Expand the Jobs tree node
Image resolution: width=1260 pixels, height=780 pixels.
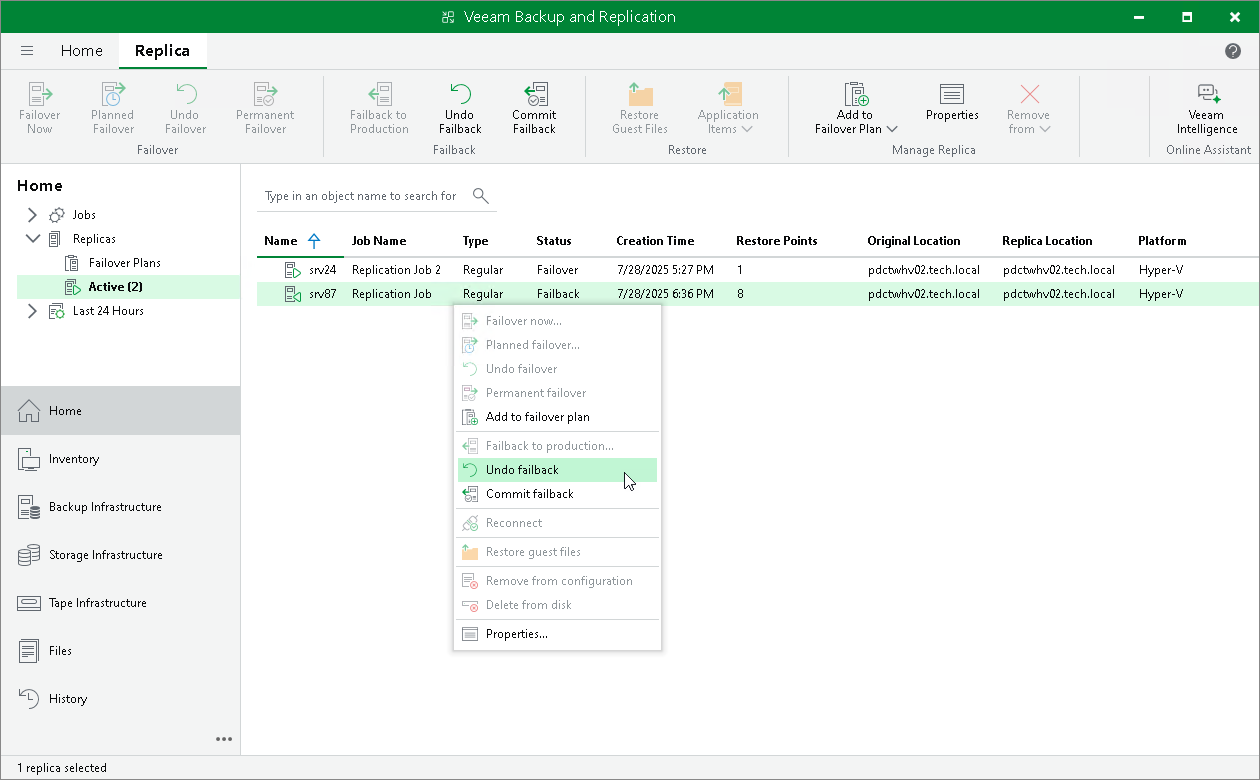32,215
